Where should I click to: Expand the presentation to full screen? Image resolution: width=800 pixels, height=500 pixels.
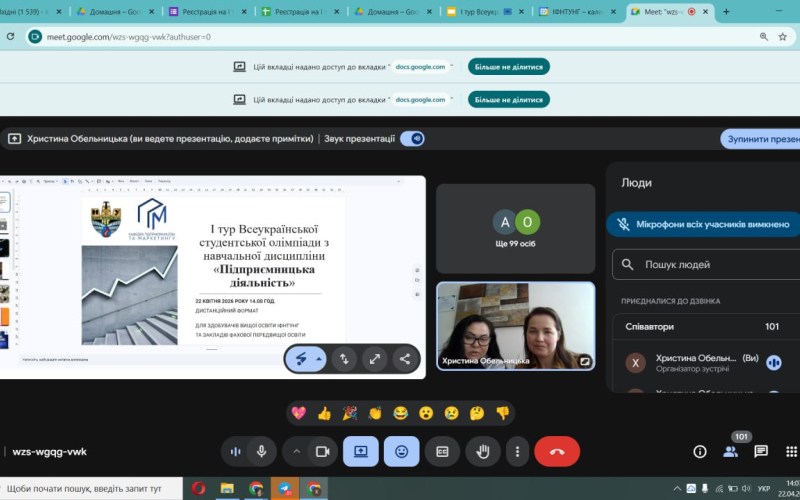tap(374, 359)
